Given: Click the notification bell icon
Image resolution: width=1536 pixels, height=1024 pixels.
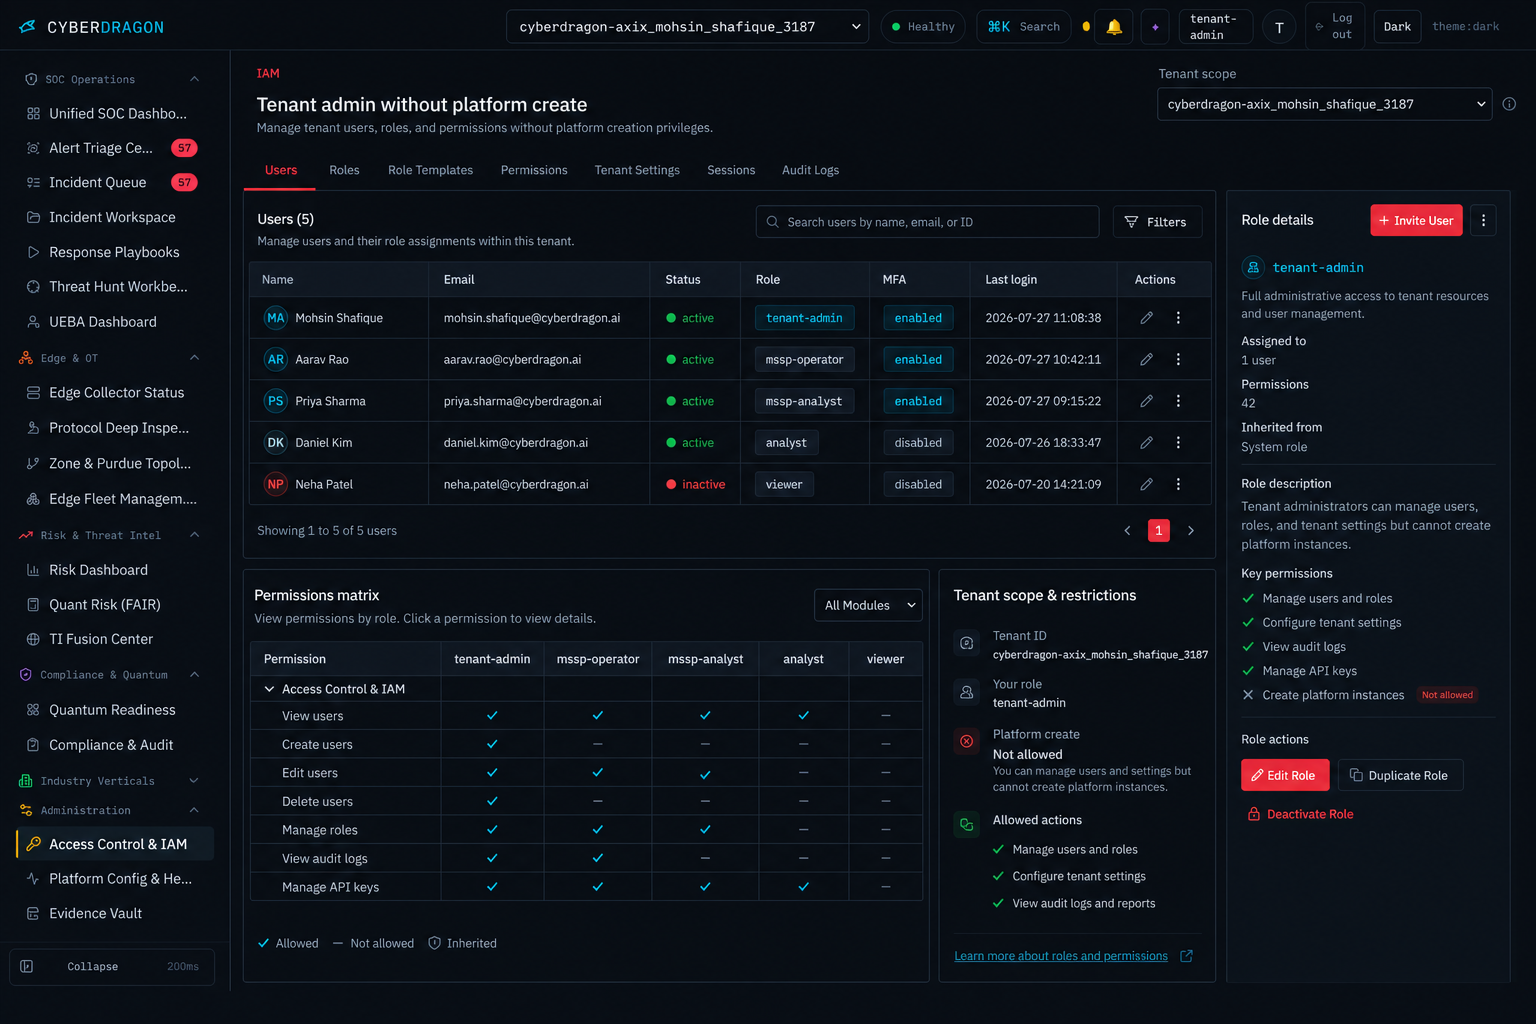Looking at the screenshot, I should [1114, 27].
